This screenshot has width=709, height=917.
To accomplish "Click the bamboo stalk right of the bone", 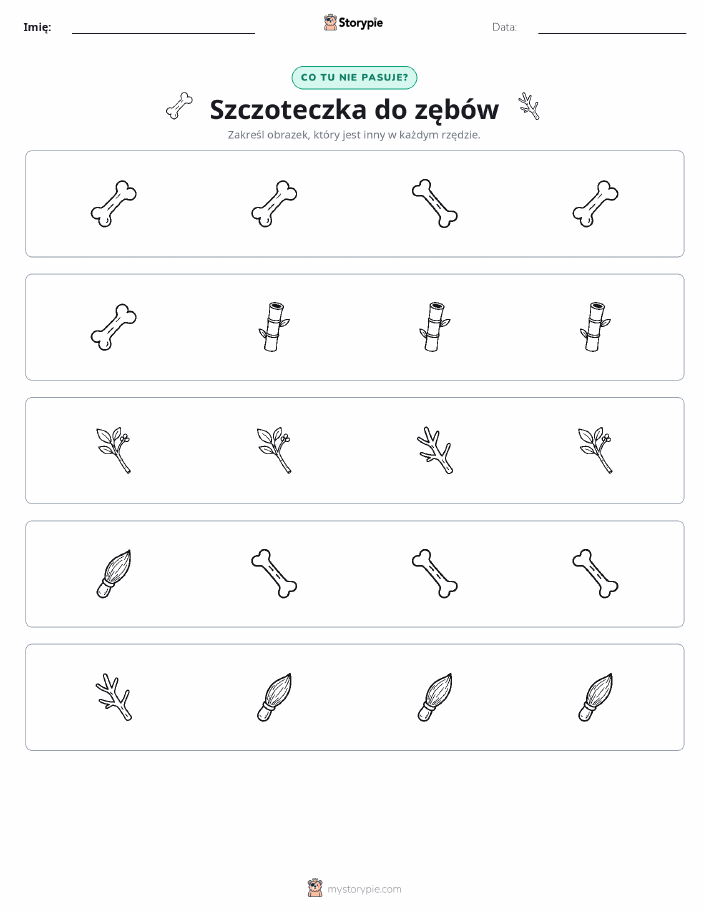I will click(x=274, y=327).
